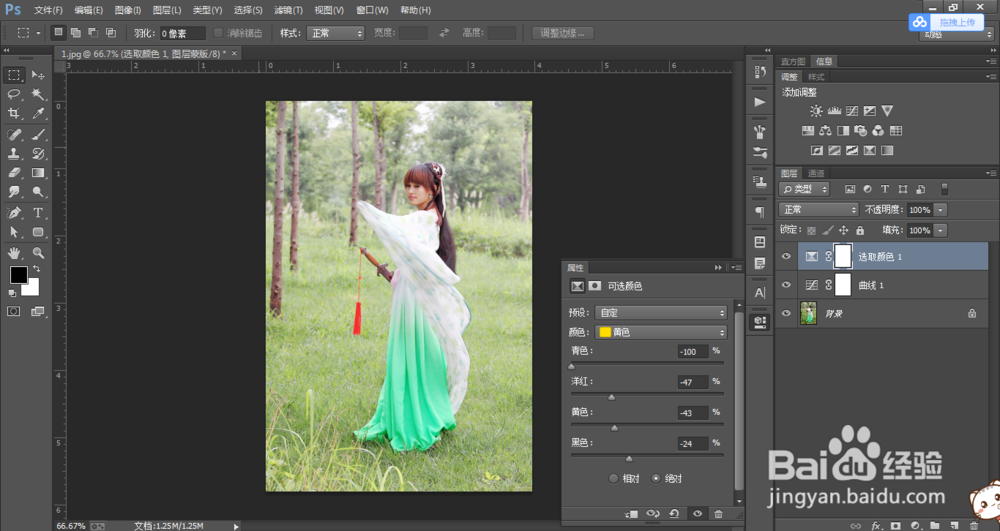
Task: Switch to the 通道 tab
Action: point(816,173)
